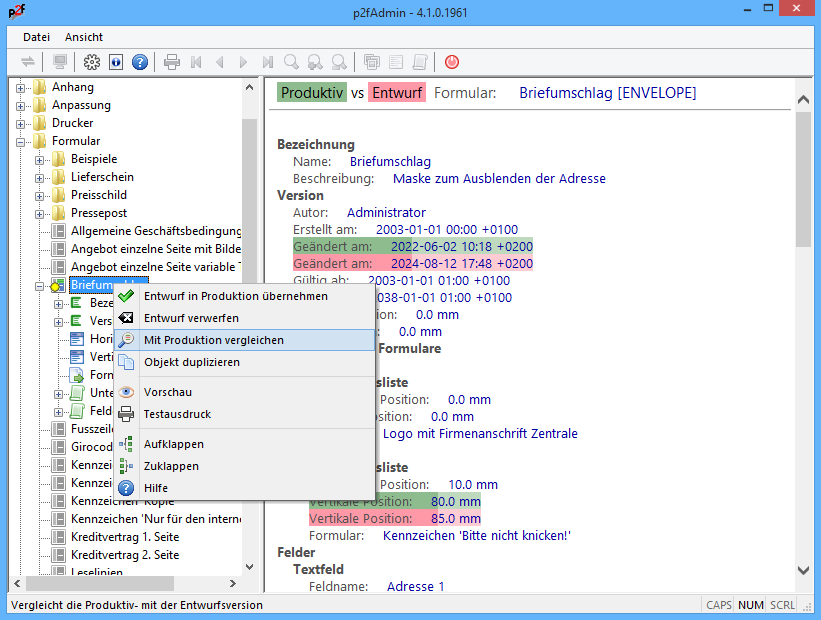This screenshot has width=821, height=620.
Task: Expand the Drucker folder node
Action: point(21,123)
